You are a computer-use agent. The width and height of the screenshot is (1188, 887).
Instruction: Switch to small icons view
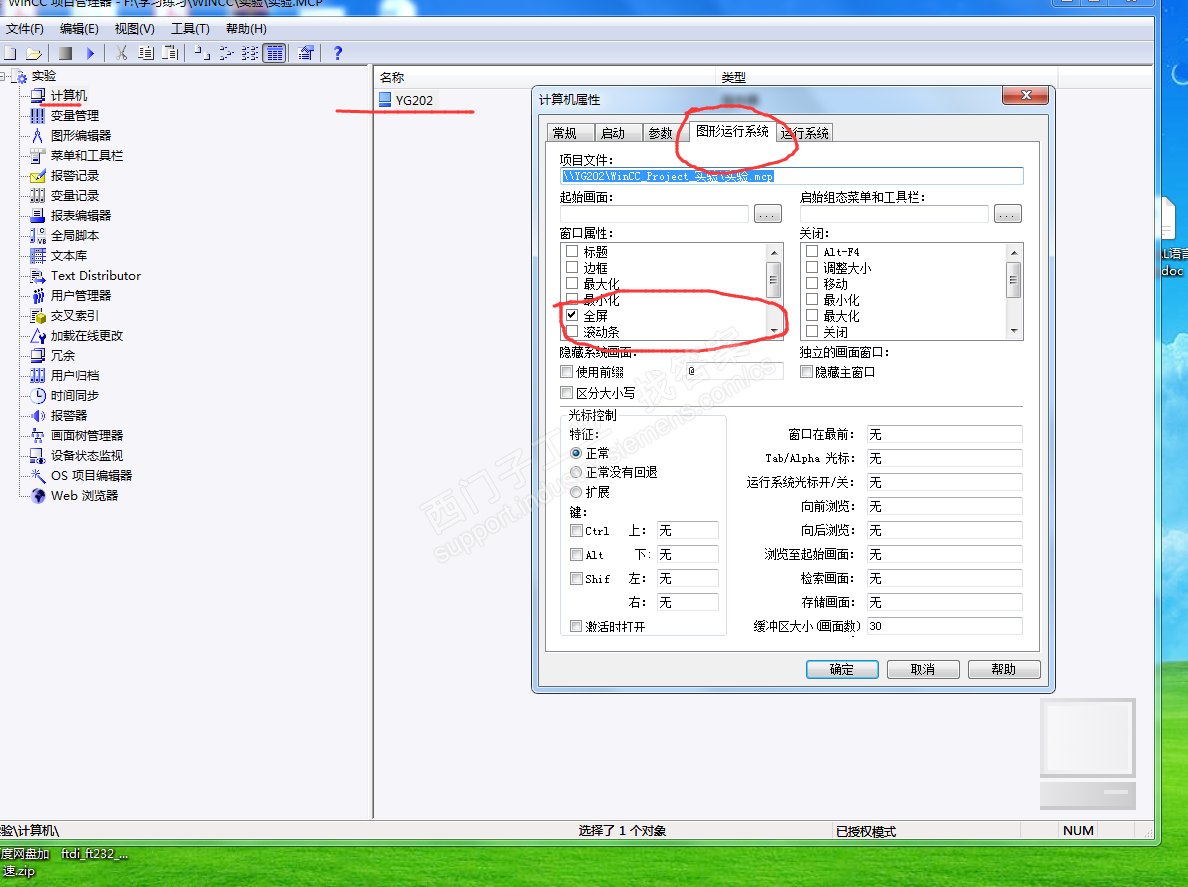point(226,53)
